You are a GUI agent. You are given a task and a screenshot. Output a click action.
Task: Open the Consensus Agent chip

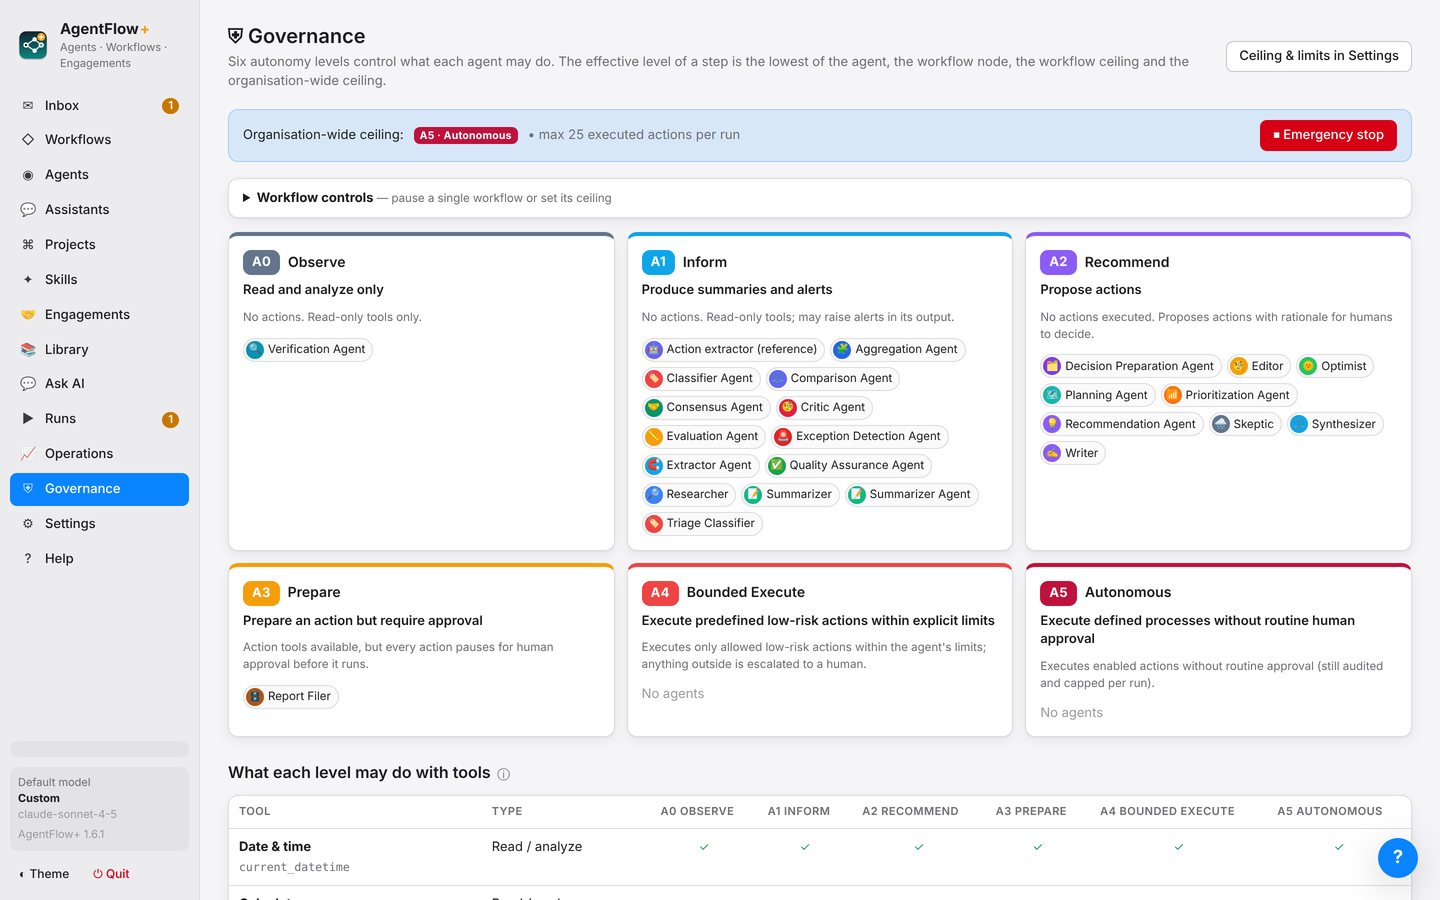[706, 407]
